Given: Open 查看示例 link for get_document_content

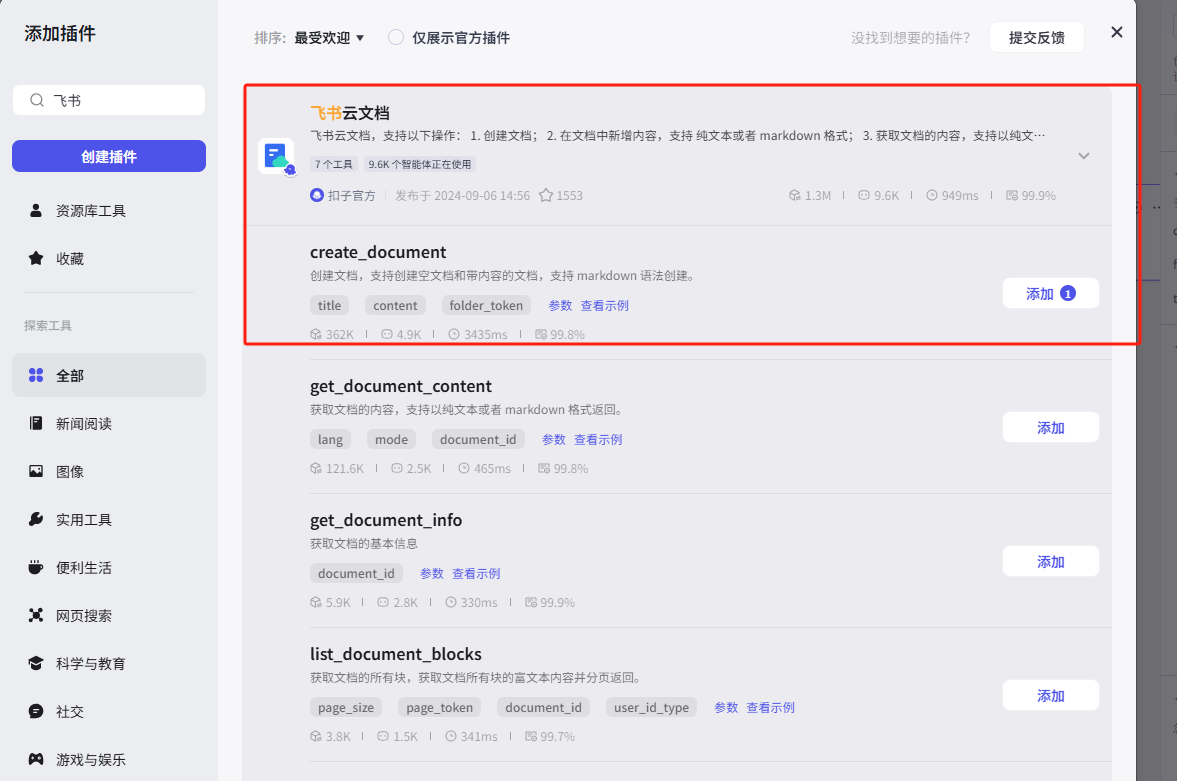Looking at the screenshot, I should pos(598,439).
